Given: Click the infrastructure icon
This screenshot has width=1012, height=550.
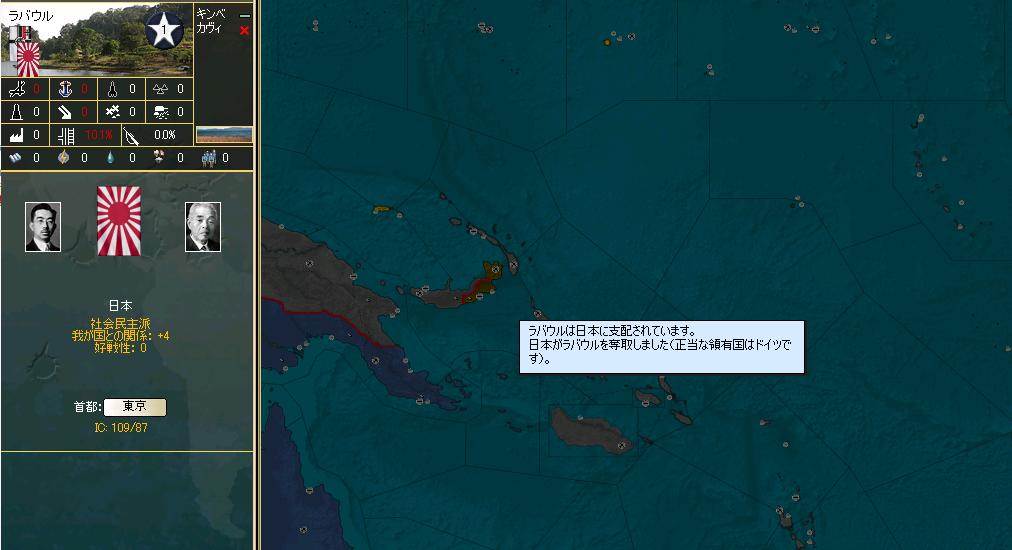Looking at the screenshot, I should pyautogui.click(x=66, y=136).
